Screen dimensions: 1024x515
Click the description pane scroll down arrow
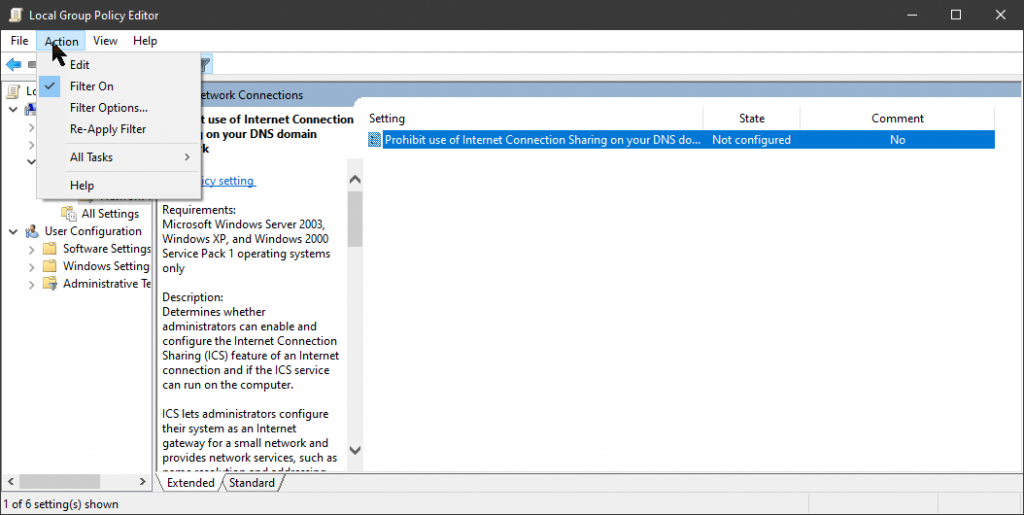[355, 451]
